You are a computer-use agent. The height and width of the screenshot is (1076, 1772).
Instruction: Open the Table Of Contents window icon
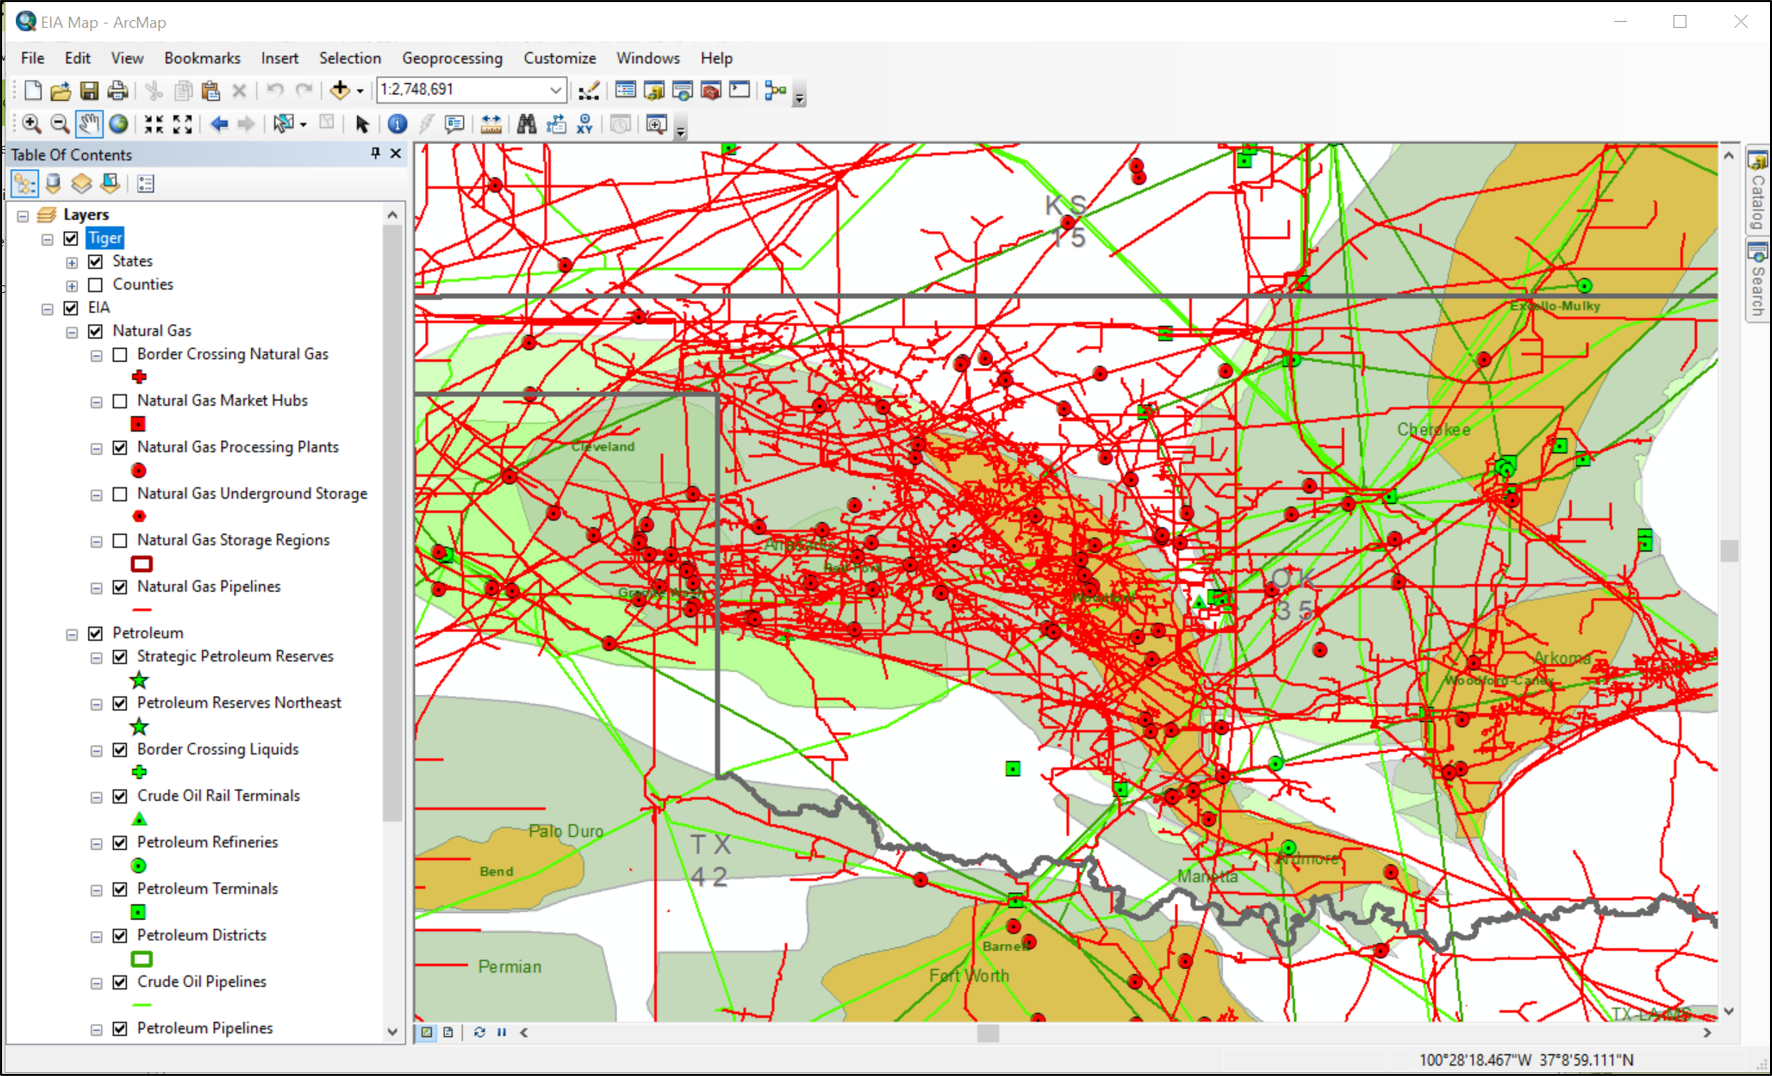625,90
